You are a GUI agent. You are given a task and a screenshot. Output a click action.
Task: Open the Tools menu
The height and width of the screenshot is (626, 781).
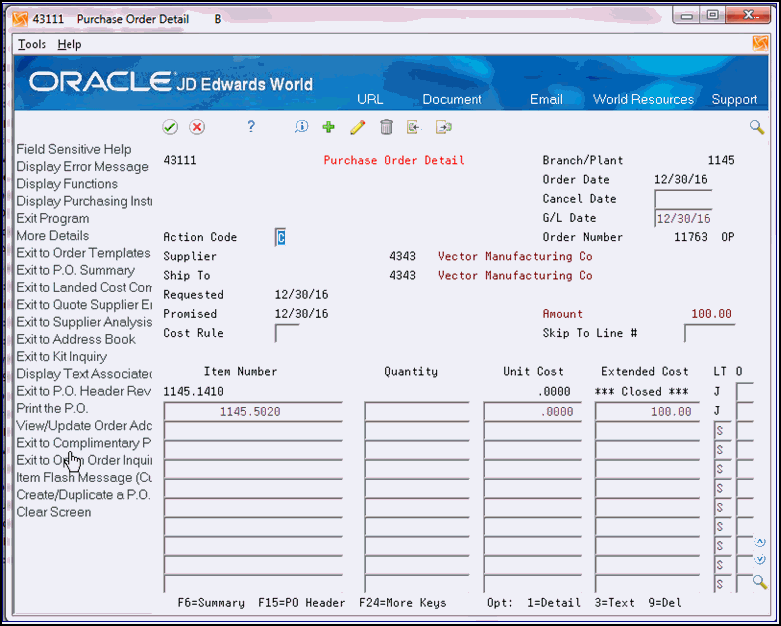32,44
